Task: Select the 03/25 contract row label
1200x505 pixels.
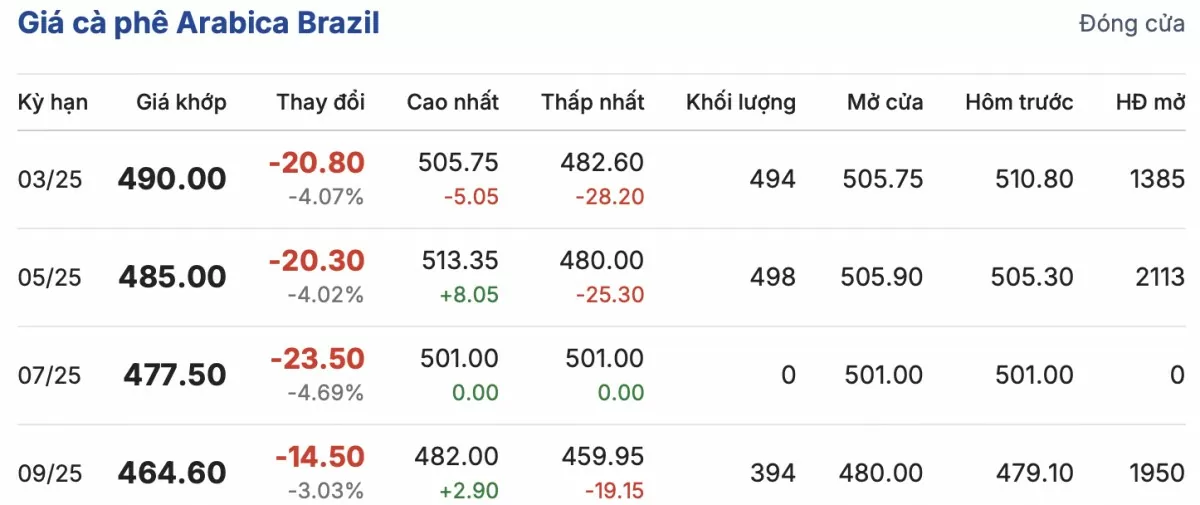Action: point(50,180)
